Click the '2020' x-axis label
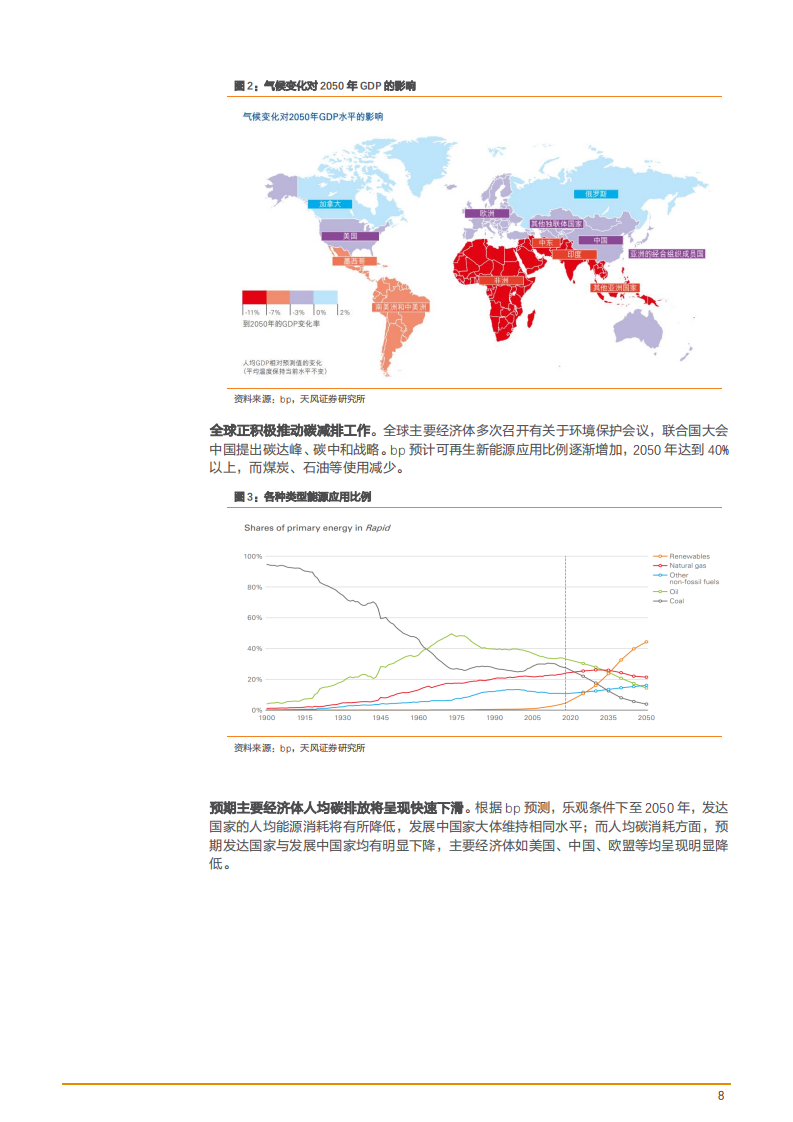The image size is (793, 1122). pyautogui.click(x=570, y=718)
